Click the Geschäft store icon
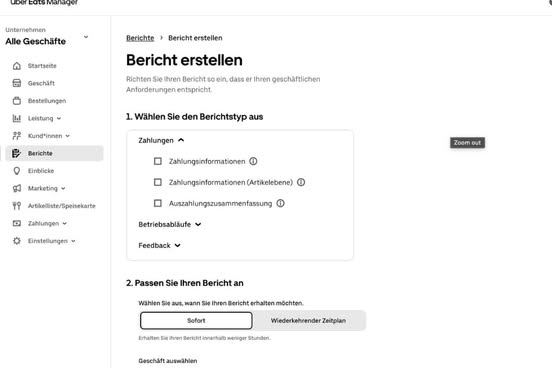 [x=17, y=83]
